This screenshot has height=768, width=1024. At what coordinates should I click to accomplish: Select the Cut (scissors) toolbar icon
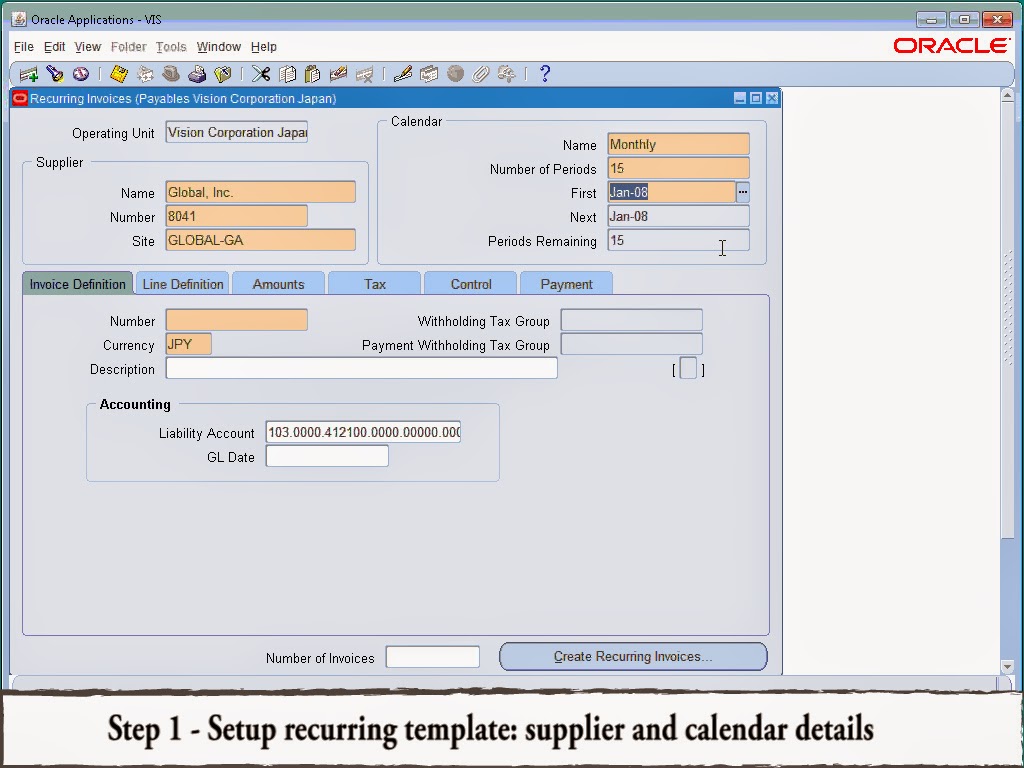pyautogui.click(x=258, y=73)
